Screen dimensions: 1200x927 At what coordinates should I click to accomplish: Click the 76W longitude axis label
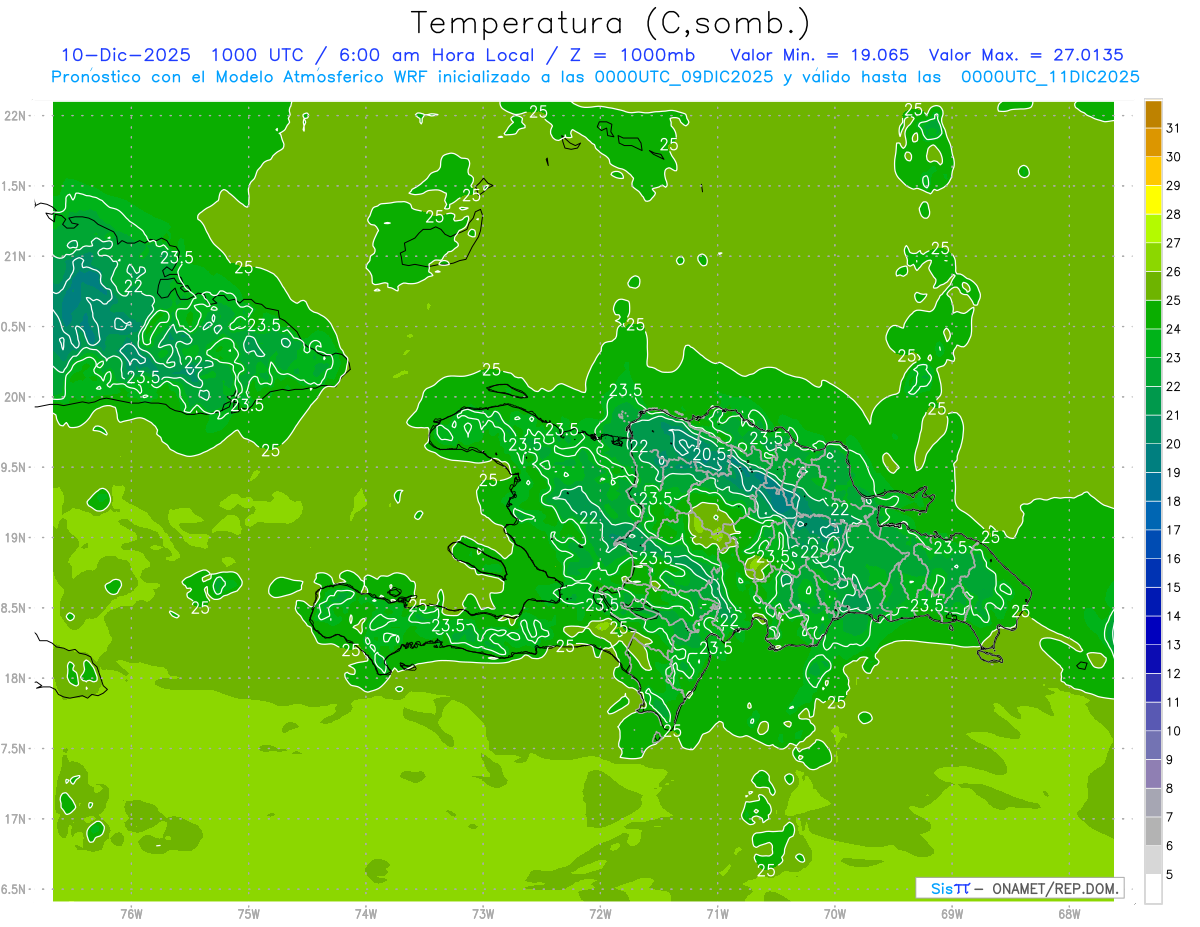click(131, 913)
